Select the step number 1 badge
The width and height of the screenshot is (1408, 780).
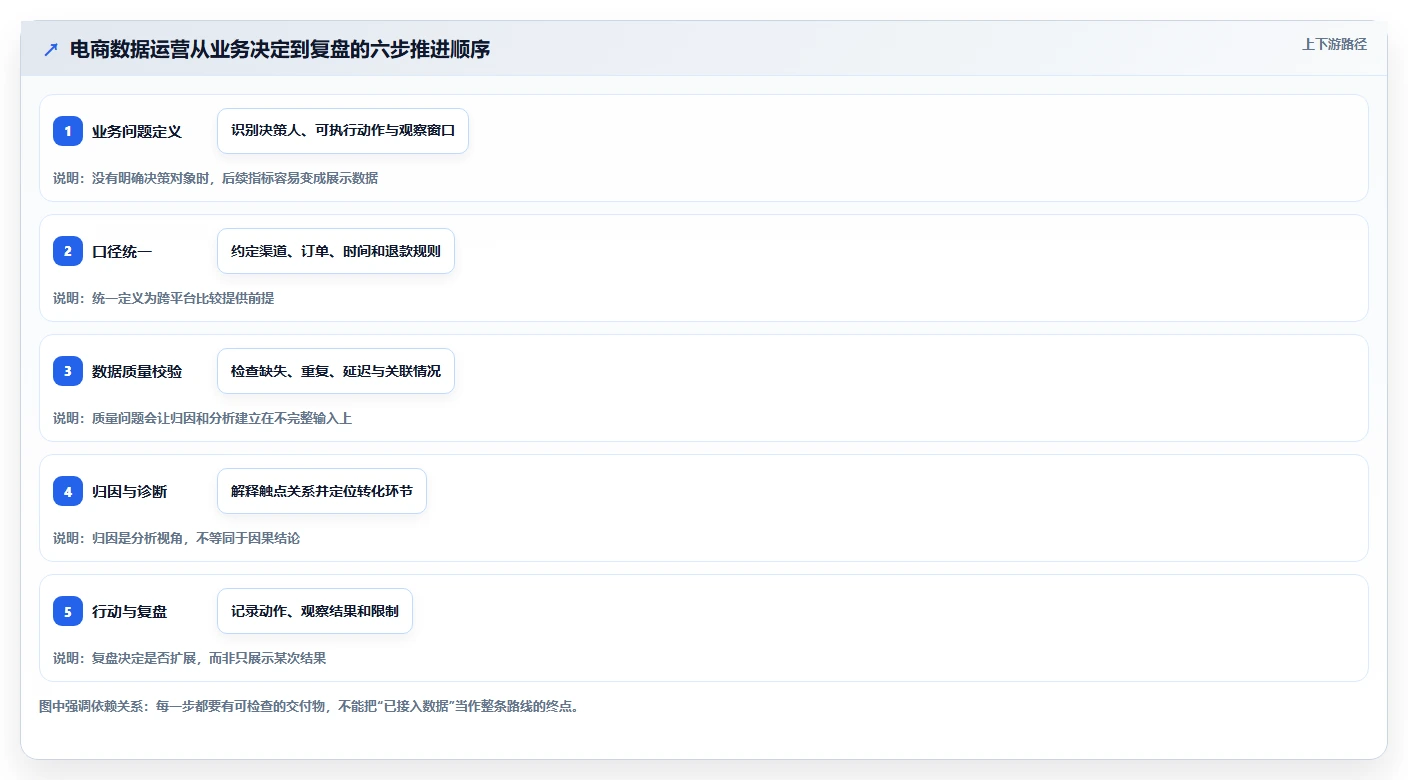coord(68,131)
